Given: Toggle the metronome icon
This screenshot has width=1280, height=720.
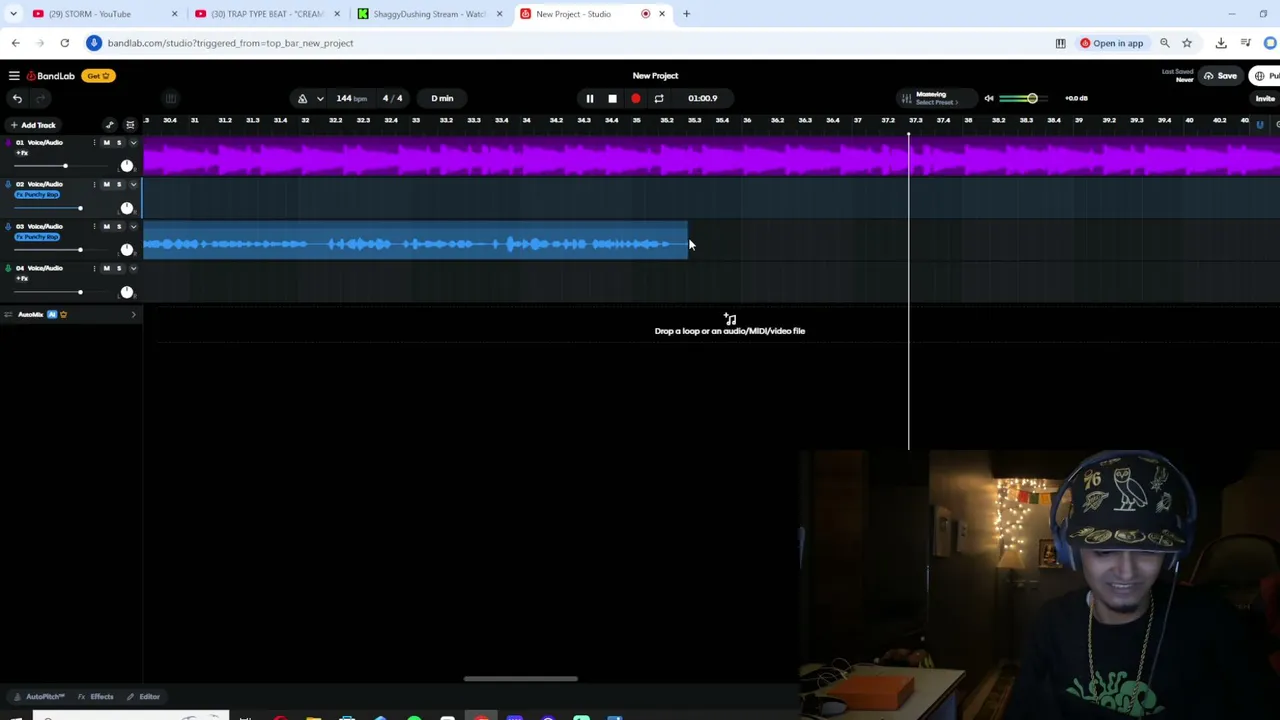Looking at the screenshot, I should click(x=302, y=98).
